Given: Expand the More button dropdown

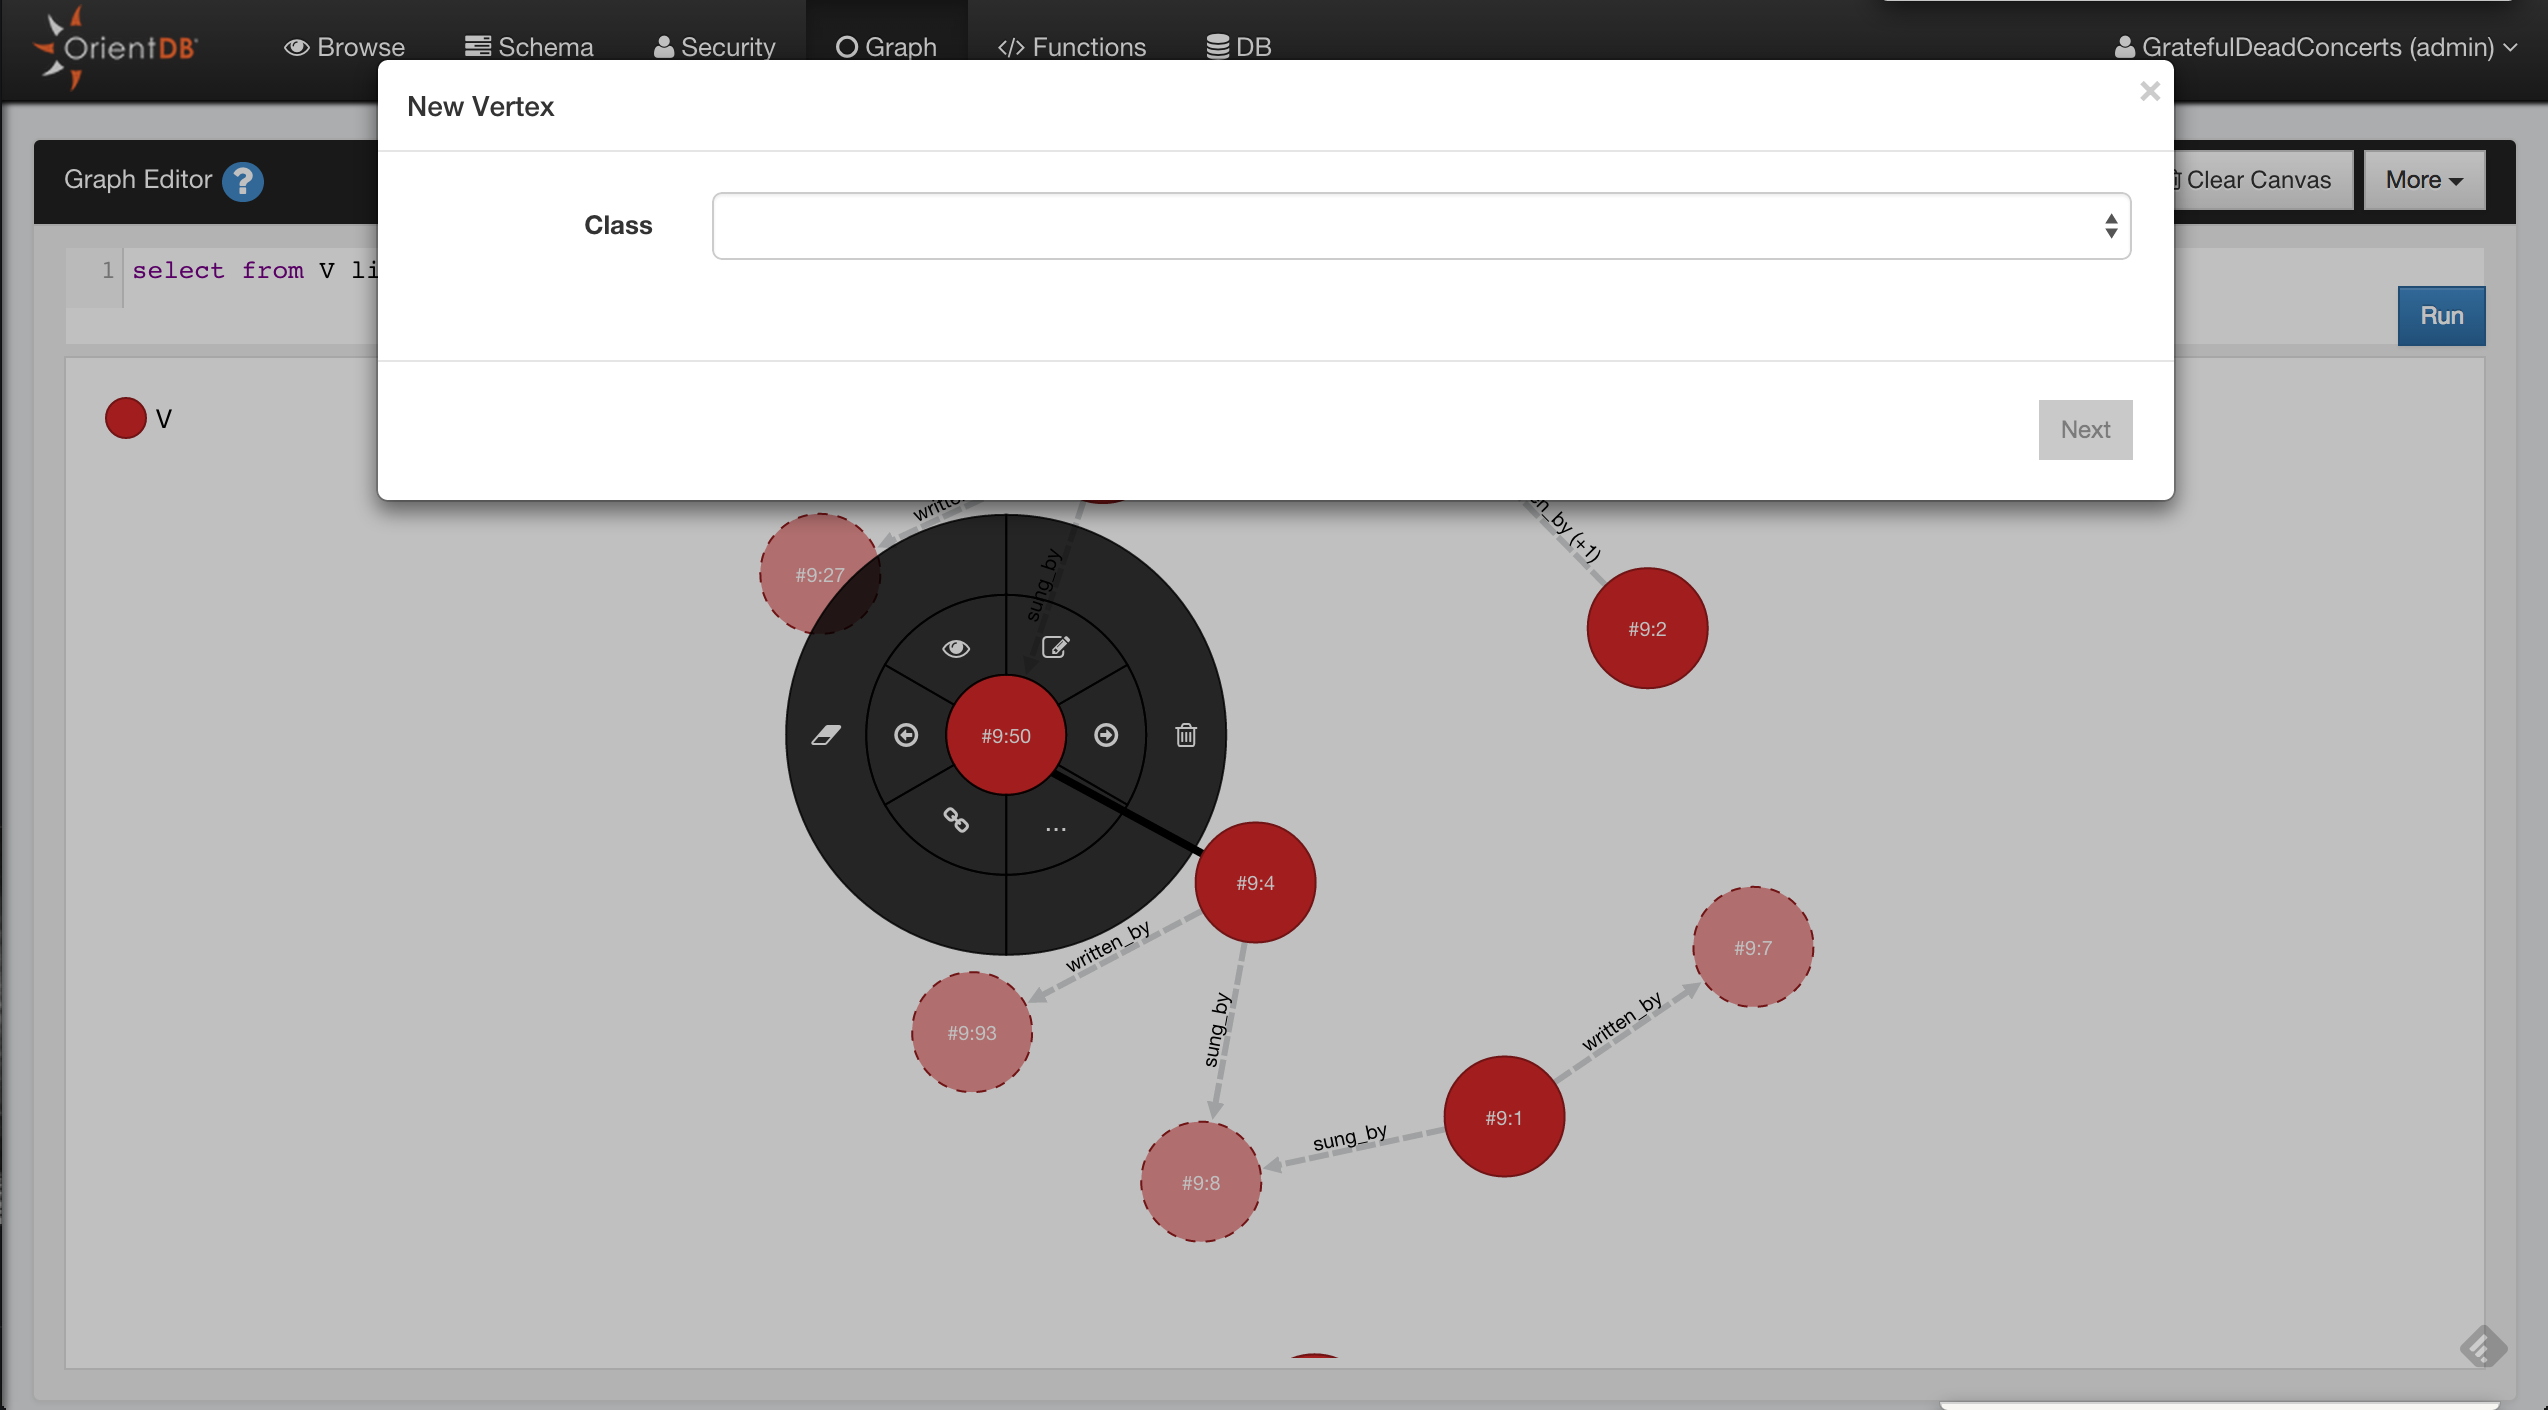Looking at the screenshot, I should [2423, 180].
